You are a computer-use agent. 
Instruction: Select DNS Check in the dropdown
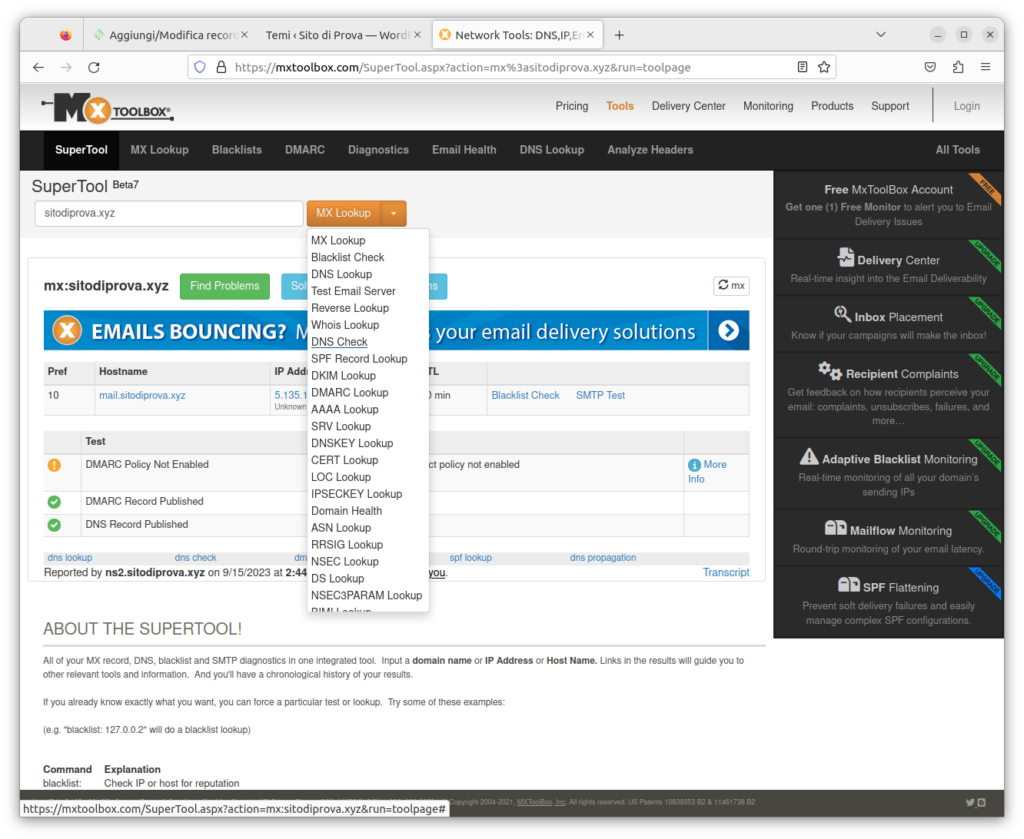(x=339, y=342)
